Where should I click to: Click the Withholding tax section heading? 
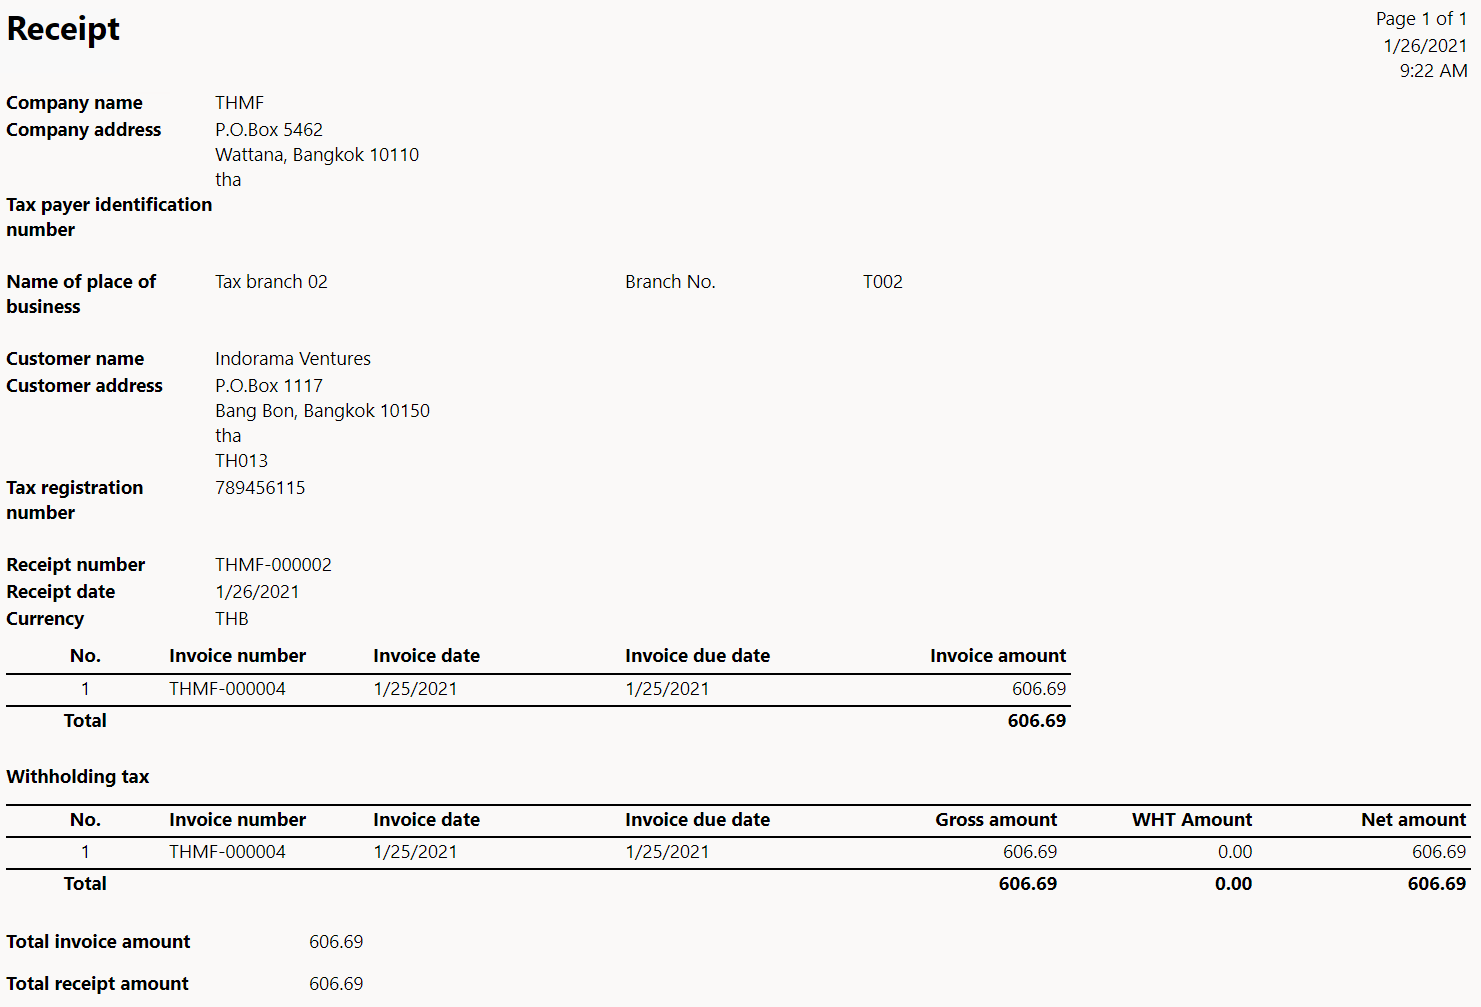pos(78,777)
